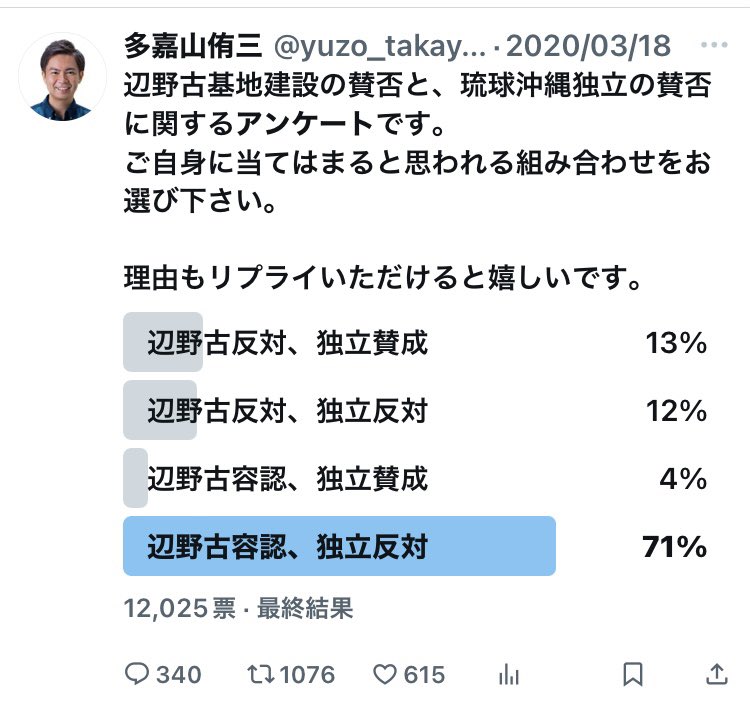Click the 340 replies count
The image size is (750, 709).
[178, 674]
